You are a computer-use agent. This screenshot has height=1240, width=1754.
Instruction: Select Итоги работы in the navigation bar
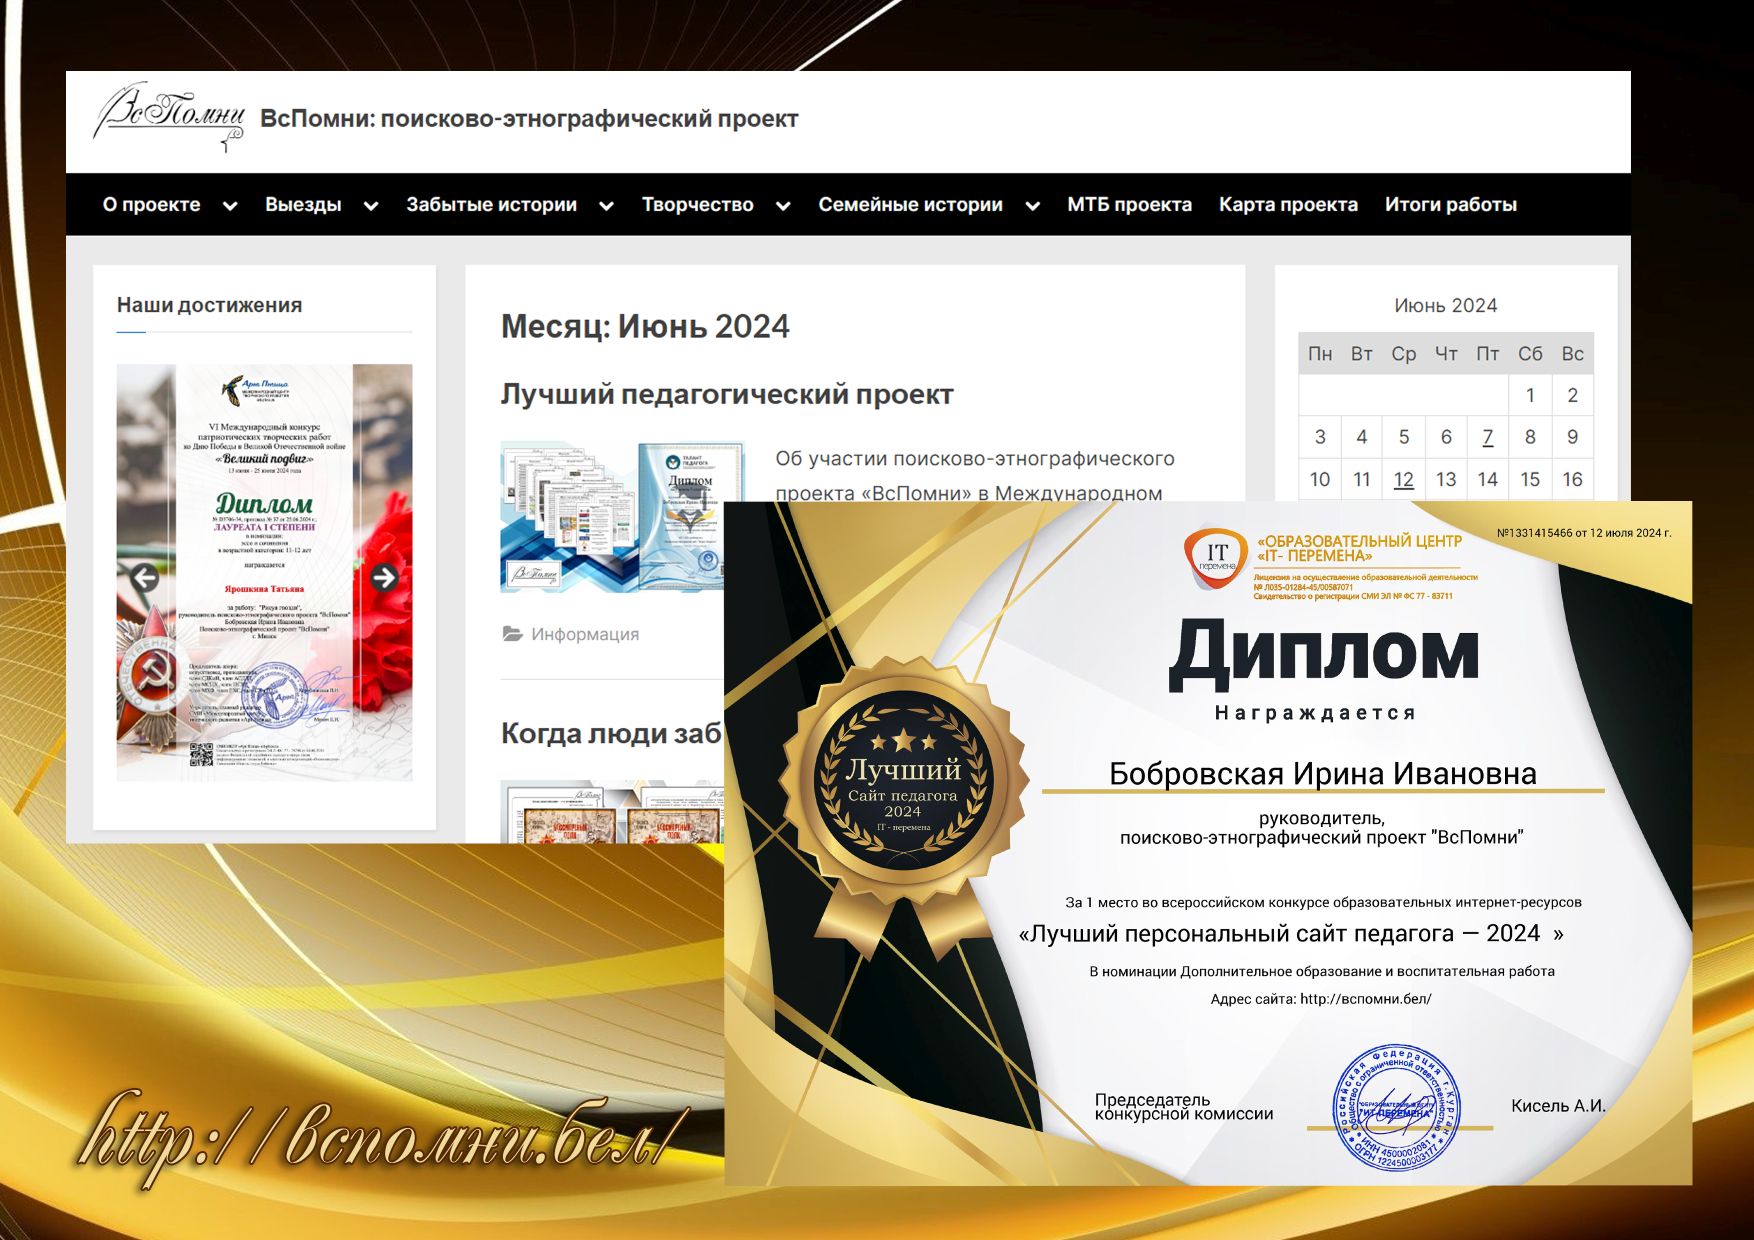click(x=1450, y=205)
